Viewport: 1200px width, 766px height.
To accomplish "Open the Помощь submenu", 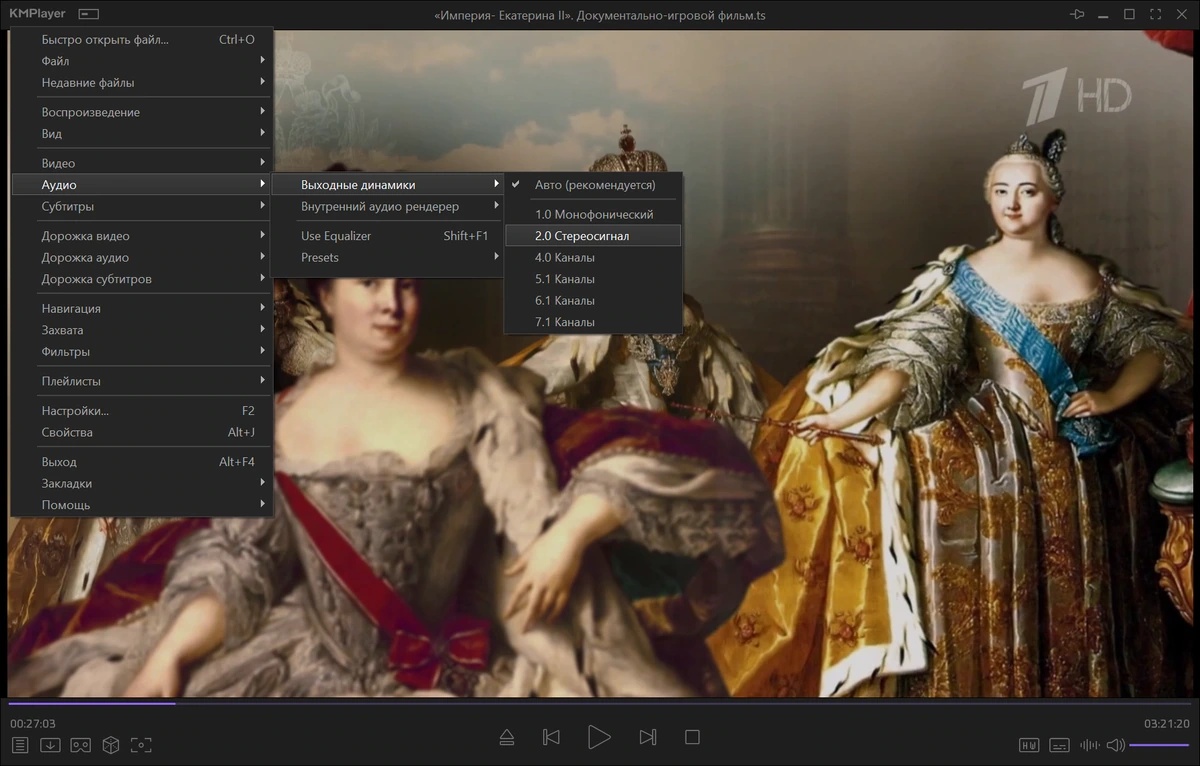I will coord(141,505).
